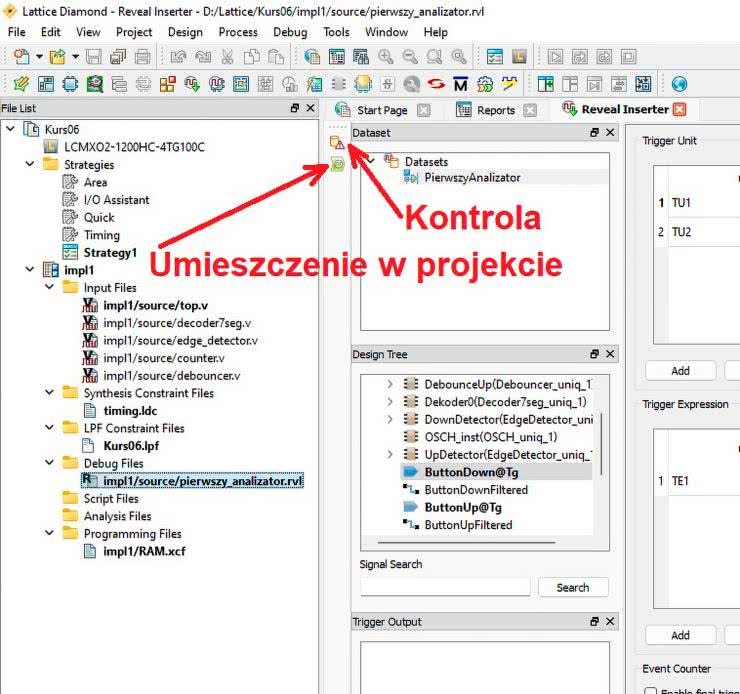Collapse the Datasets tree node
Screen dimensions: 740x694
[x=371, y=161]
